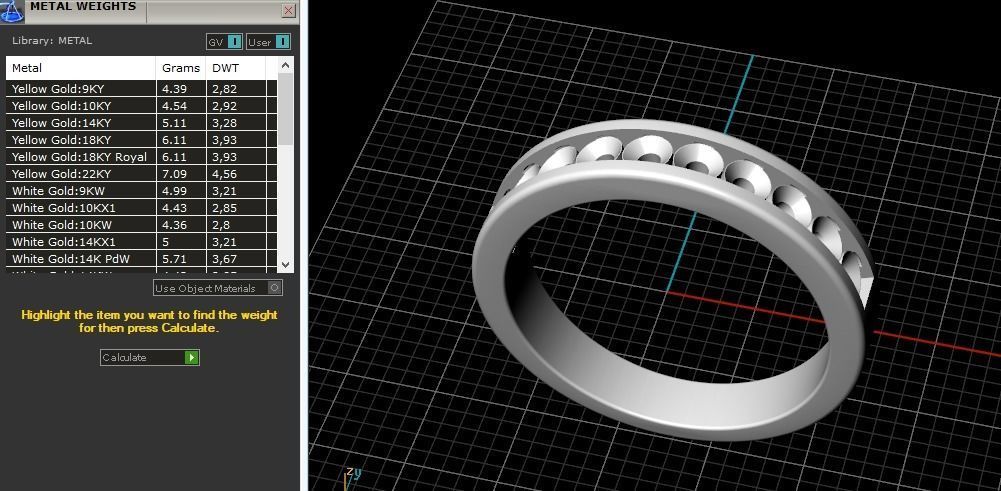Select the White Gold:10KX1 row
The height and width of the screenshot is (491, 1001).
click(142, 208)
